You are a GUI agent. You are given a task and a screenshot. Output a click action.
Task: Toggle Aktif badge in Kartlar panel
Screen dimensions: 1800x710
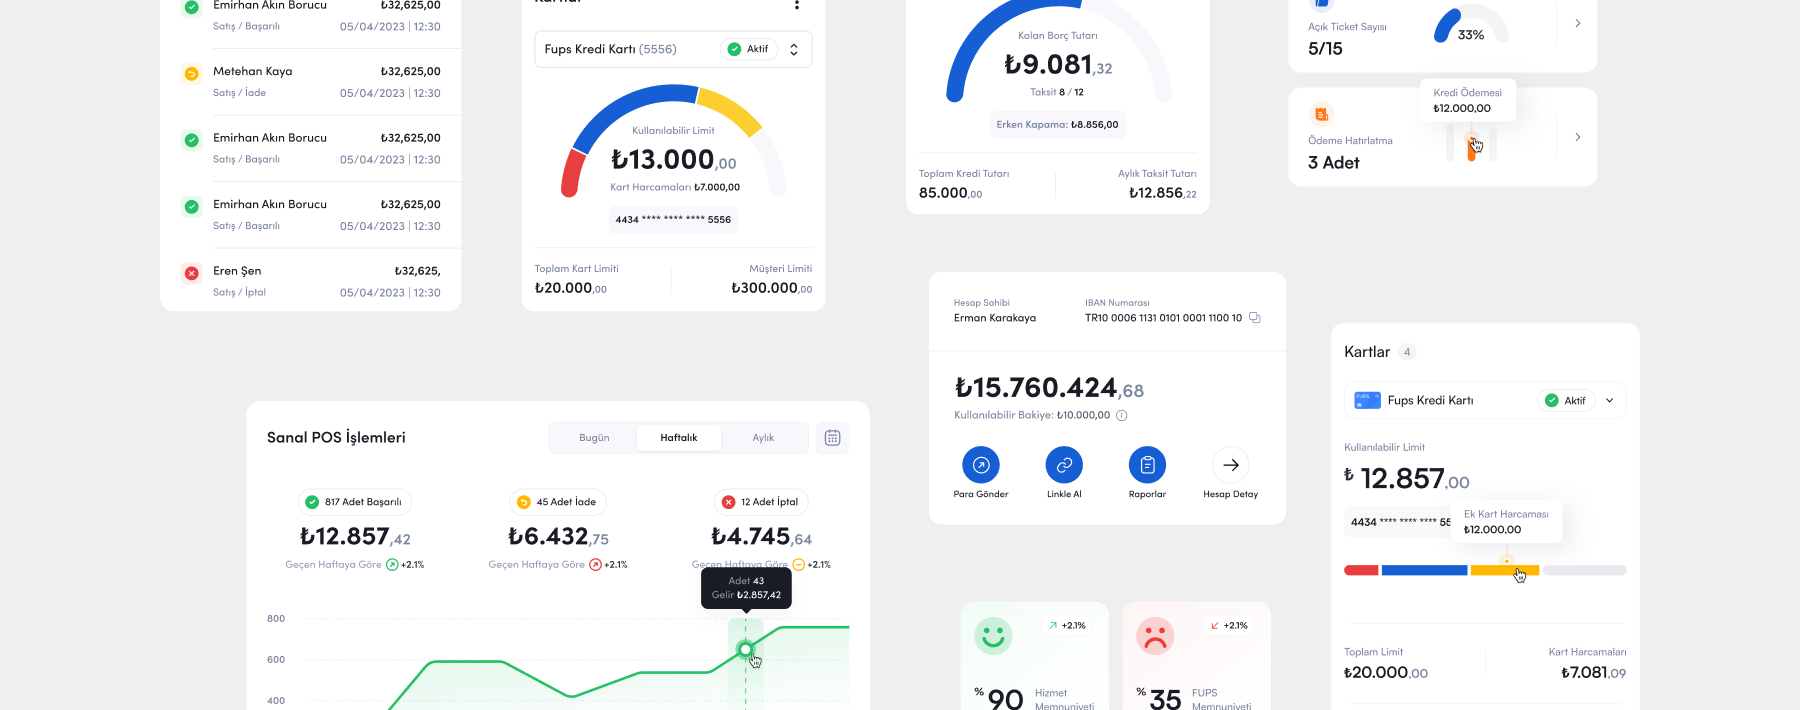point(1565,401)
